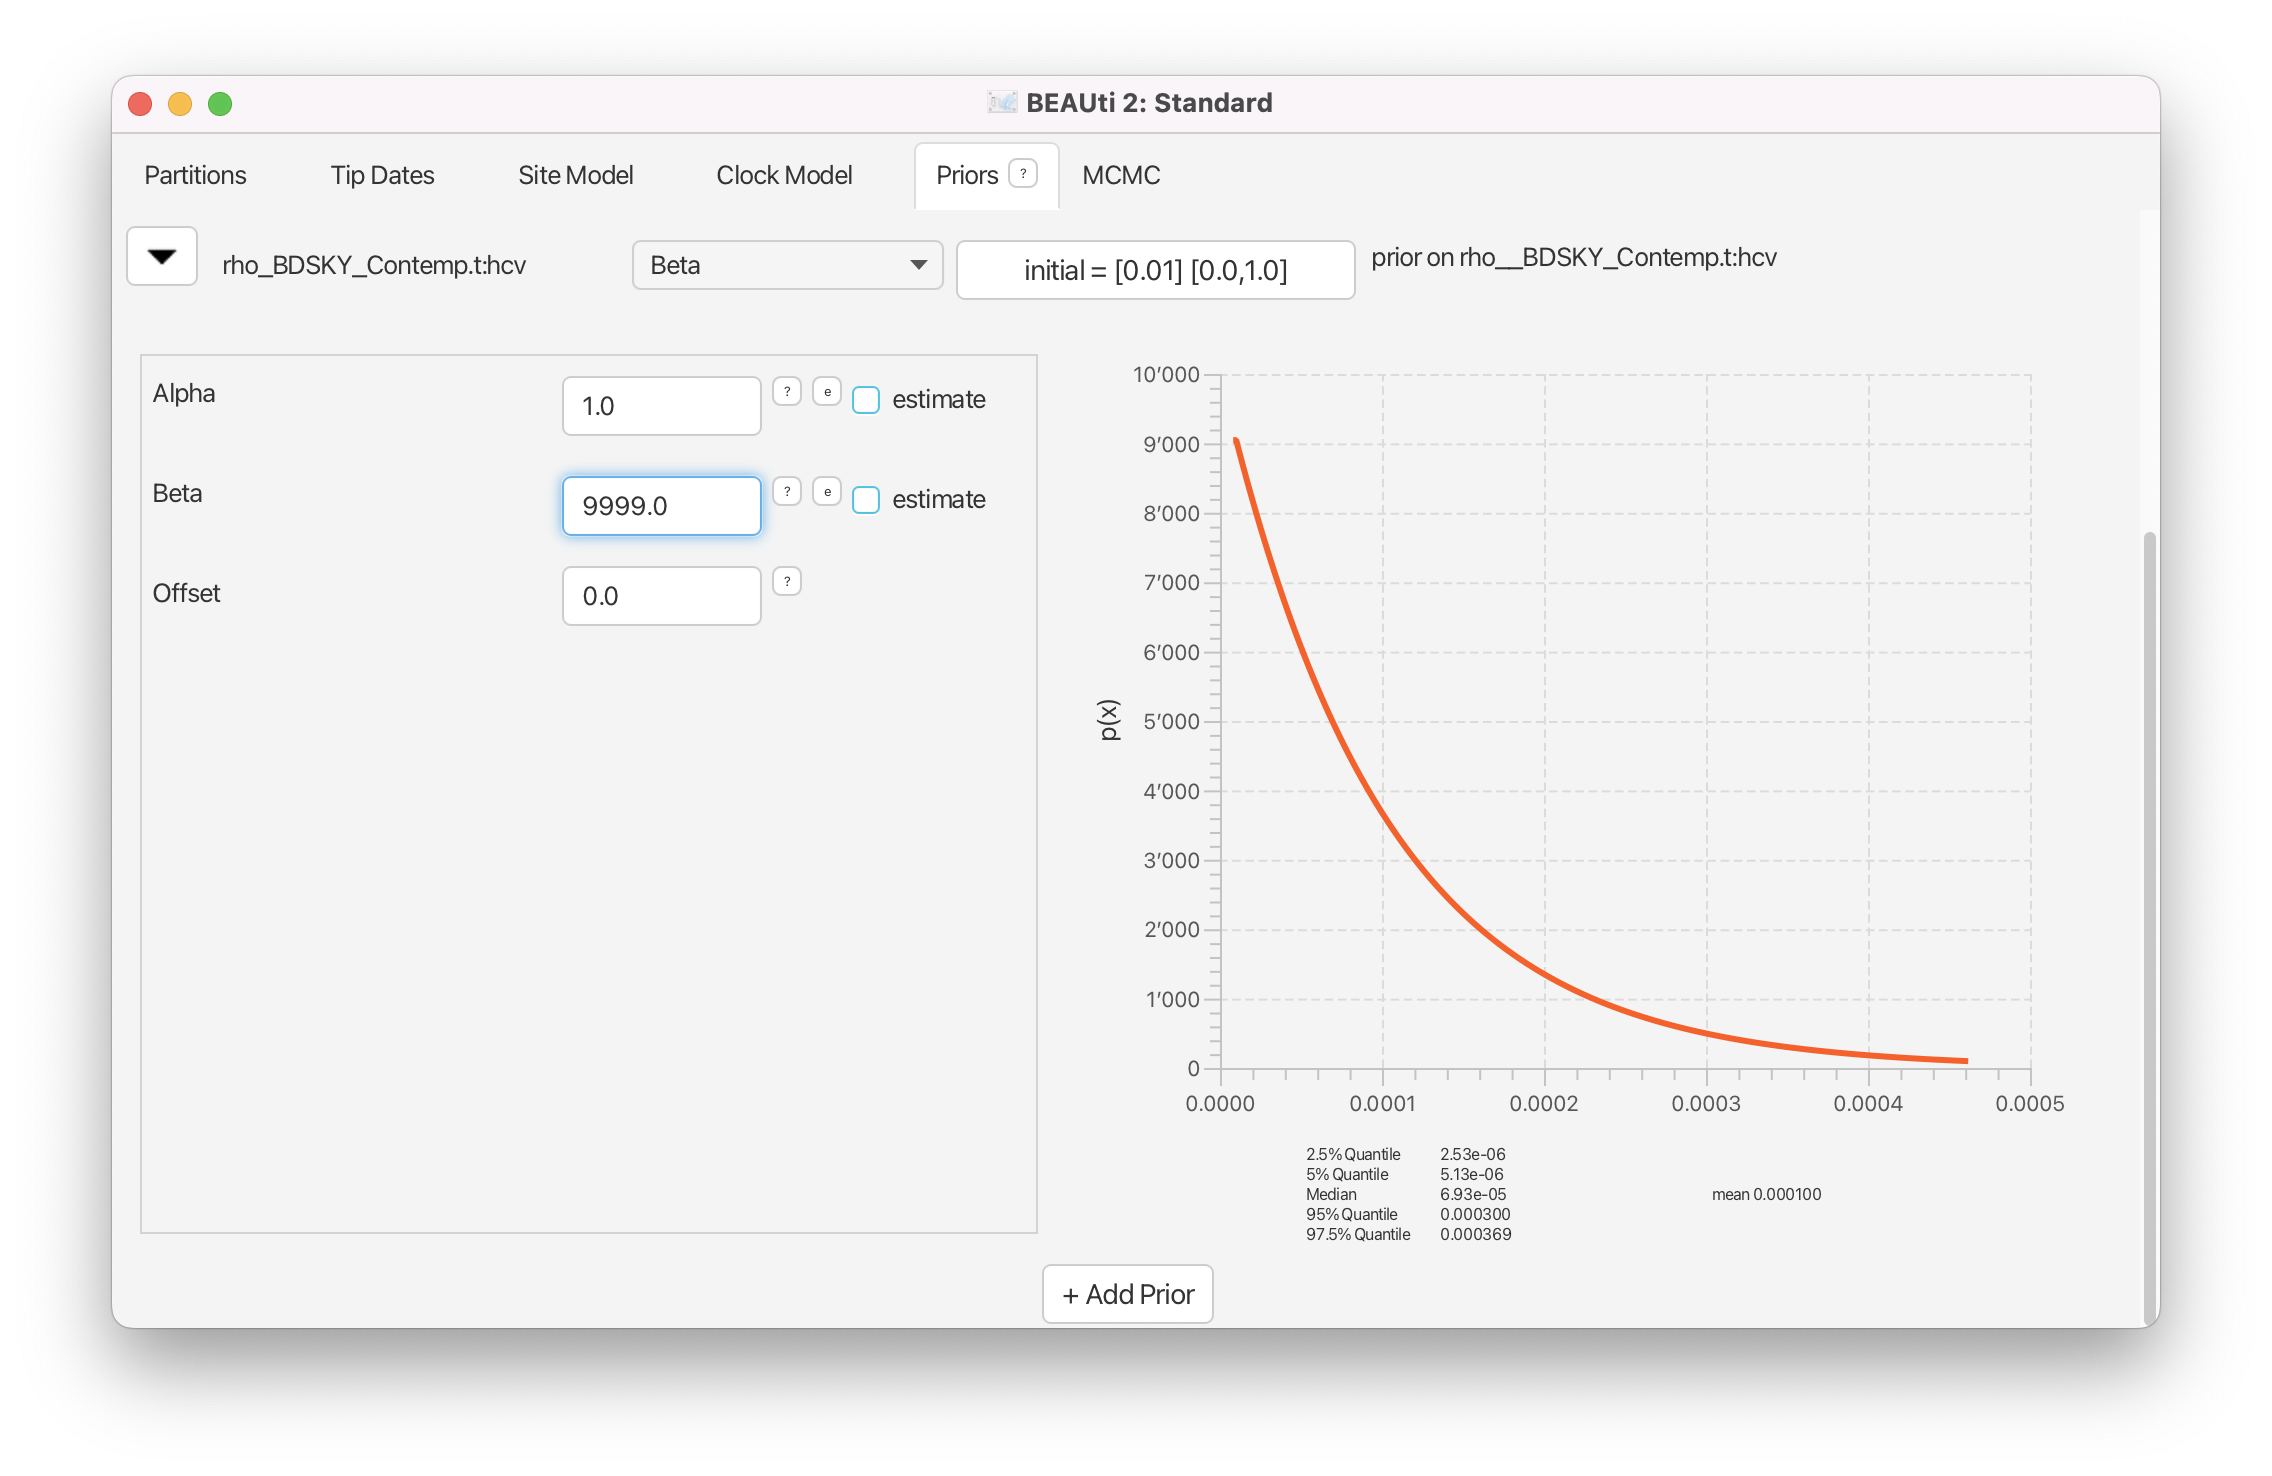Viewport: 2272px width, 1476px height.
Task: Click the 'e' edit icon beside Beta
Action: [x=827, y=492]
